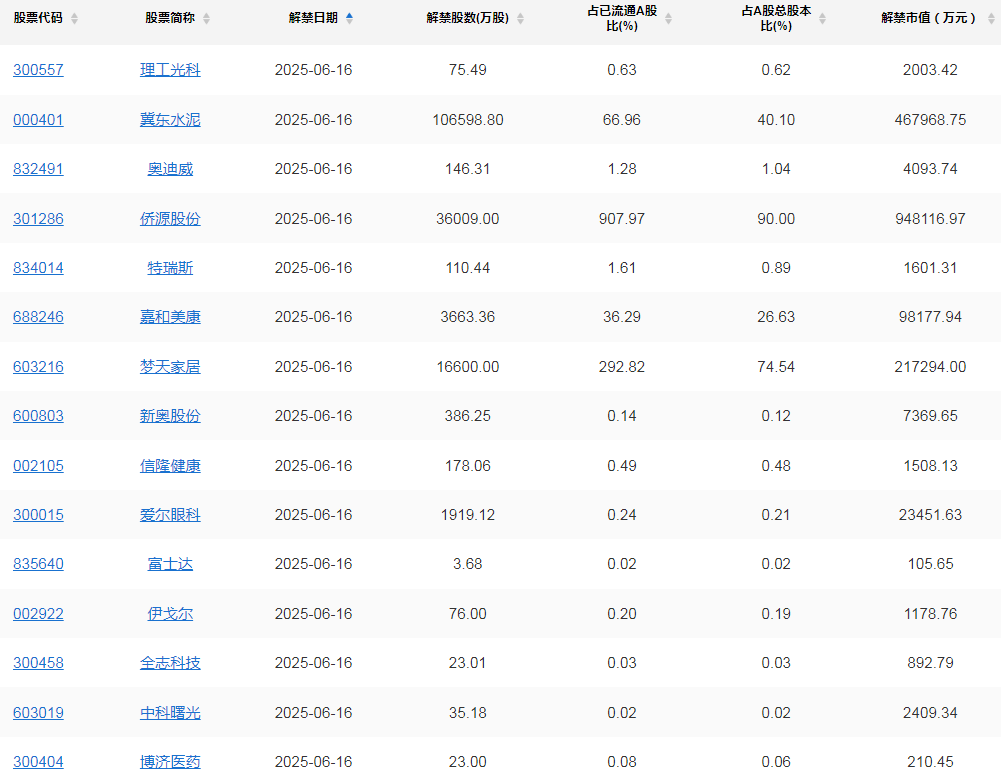The height and width of the screenshot is (779, 1001).
Task: Toggle the active sort arrow on 解禁日期
Action: (x=348, y=17)
